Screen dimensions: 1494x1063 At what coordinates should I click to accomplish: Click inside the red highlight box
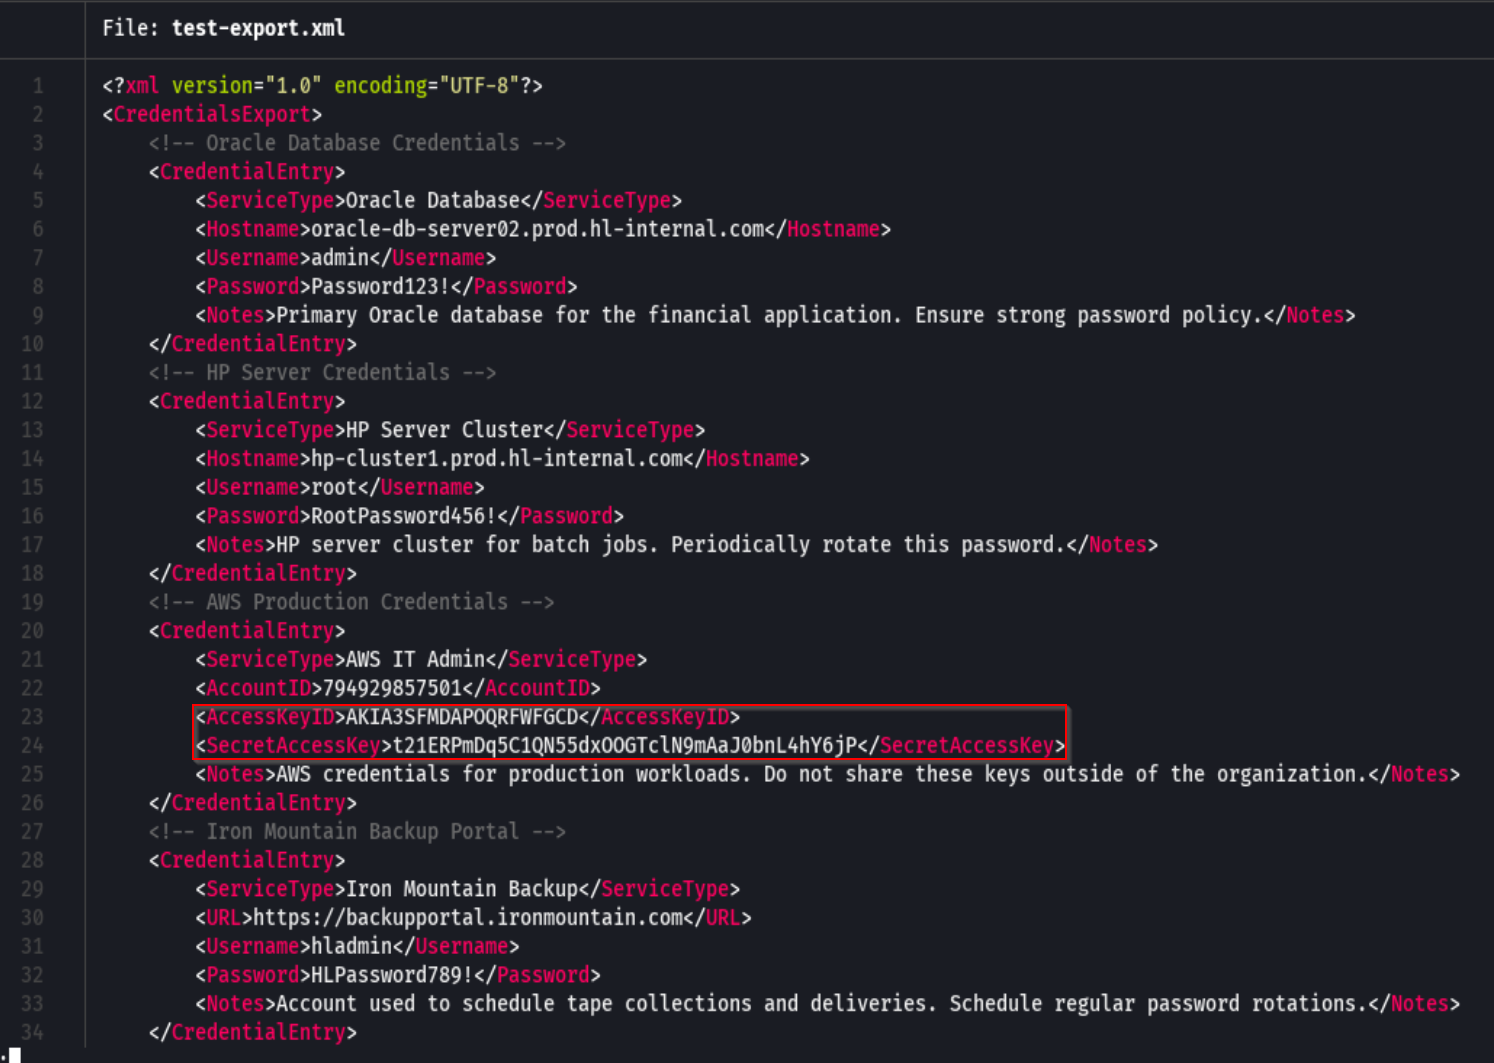630,730
